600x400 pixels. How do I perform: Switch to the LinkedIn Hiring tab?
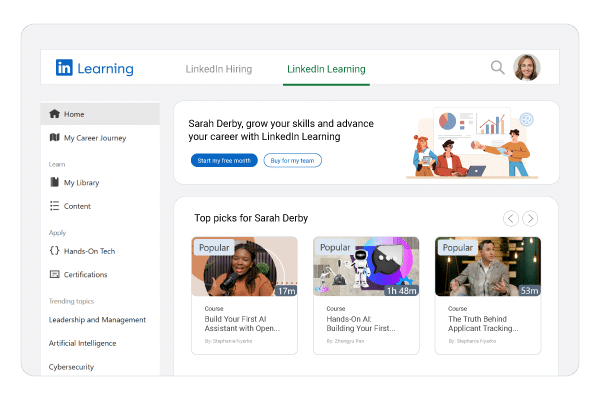click(219, 69)
